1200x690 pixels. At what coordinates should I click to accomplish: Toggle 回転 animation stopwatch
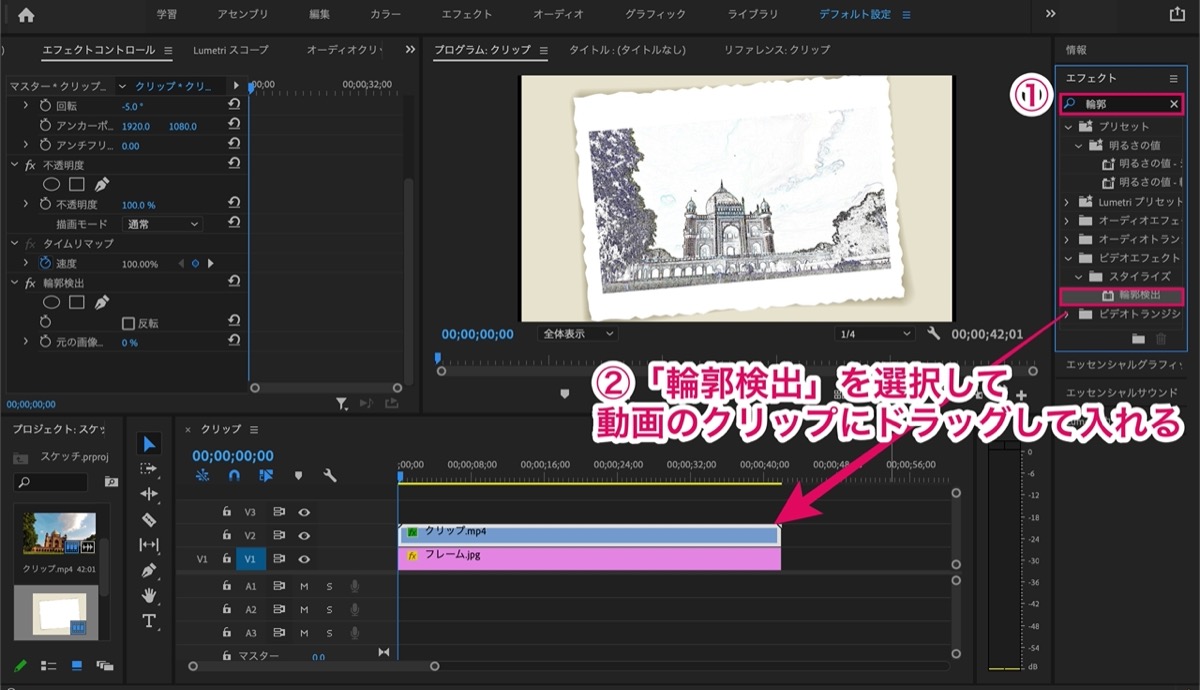[45, 105]
